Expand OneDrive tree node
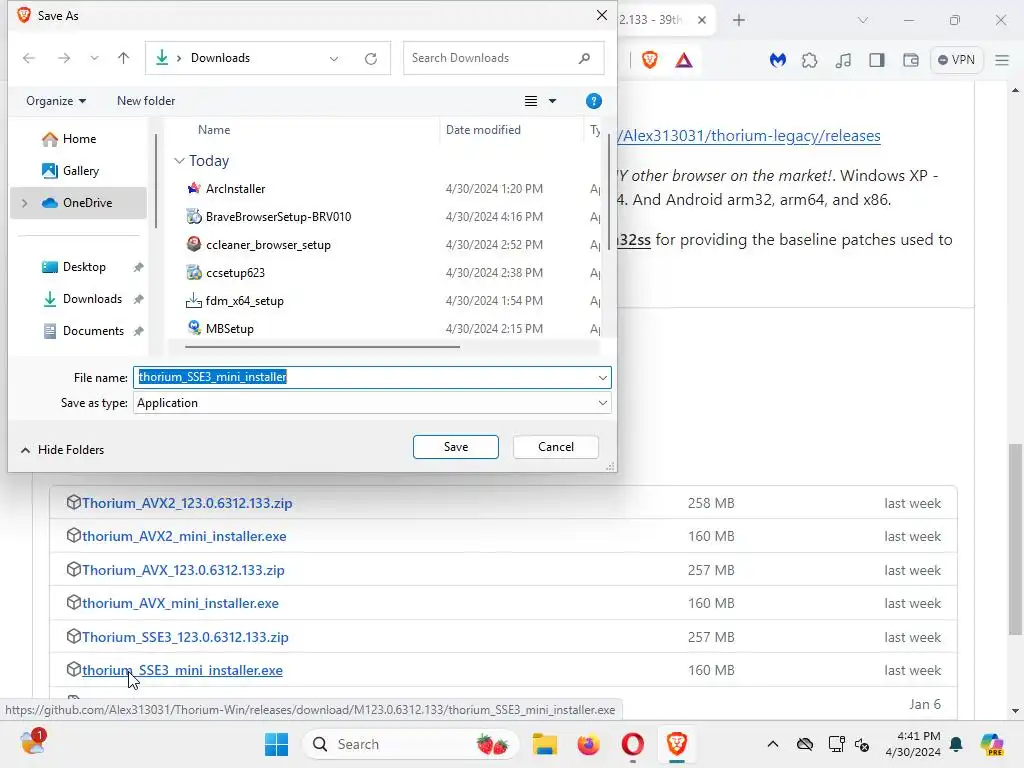The image size is (1024, 768). [24, 203]
